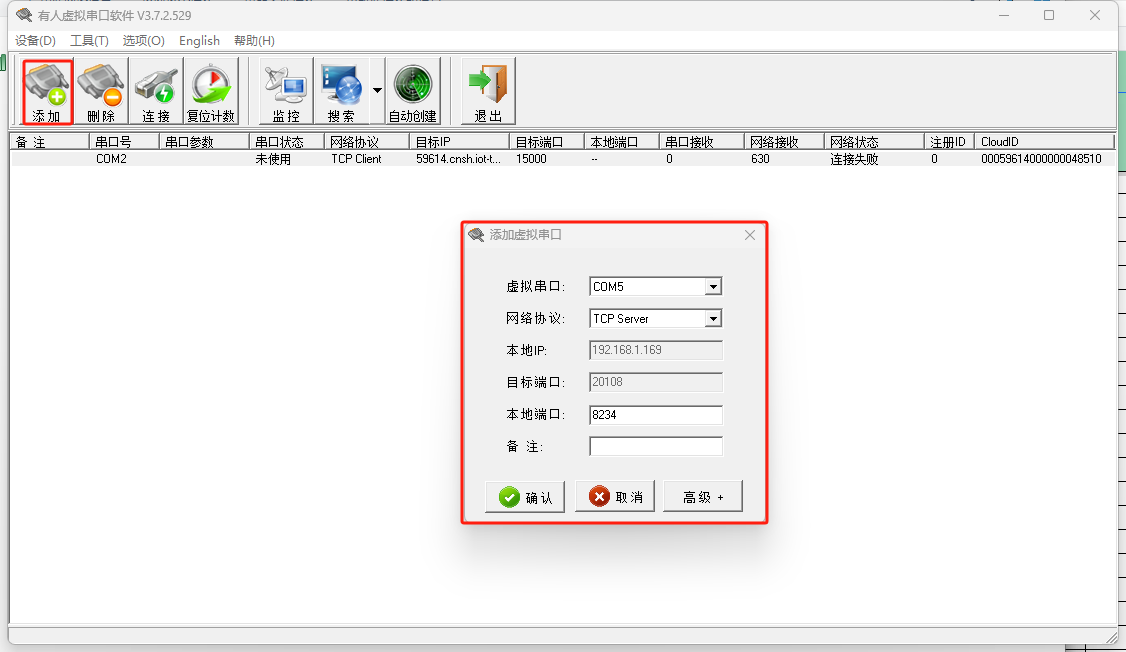The height and width of the screenshot is (652, 1126).
Task: Click the 未使用 serial status cell
Action: [x=274, y=159]
